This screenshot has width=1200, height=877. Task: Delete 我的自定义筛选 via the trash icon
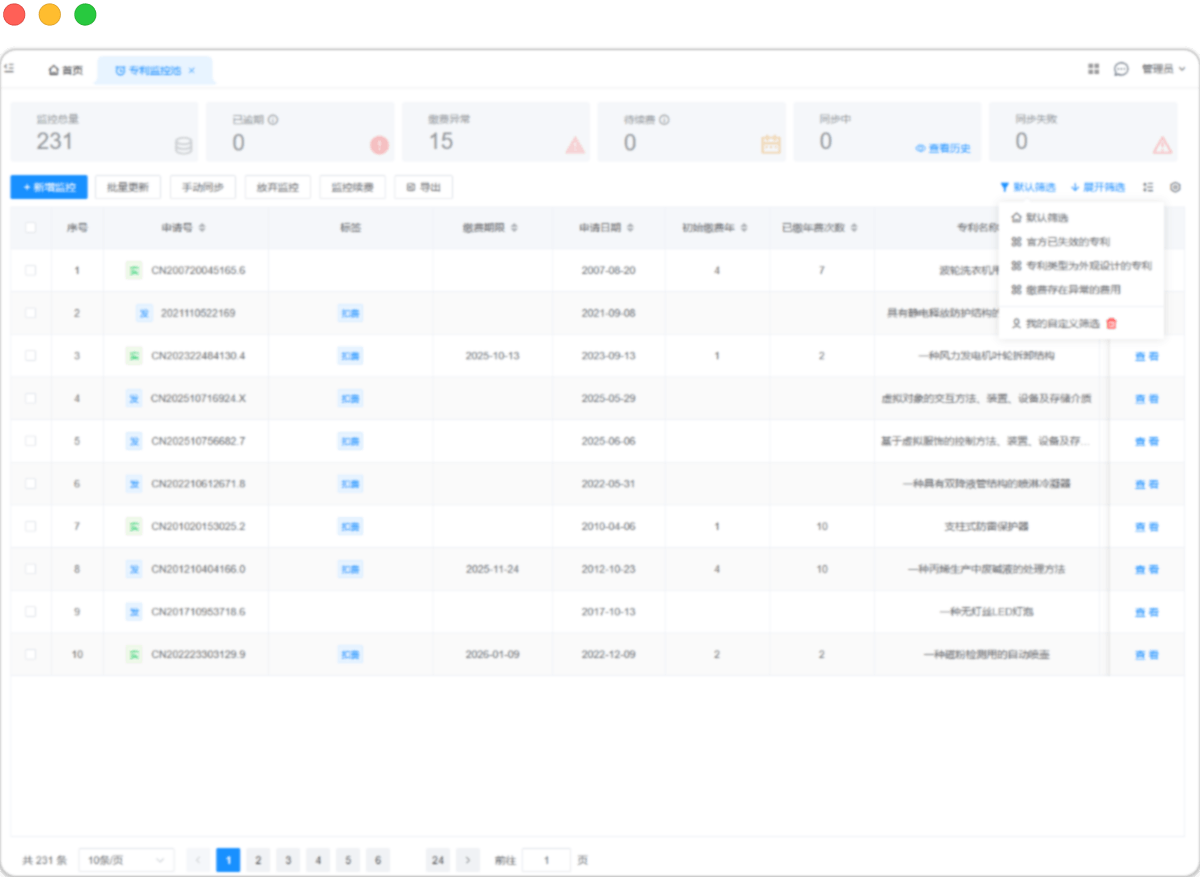click(x=1111, y=324)
